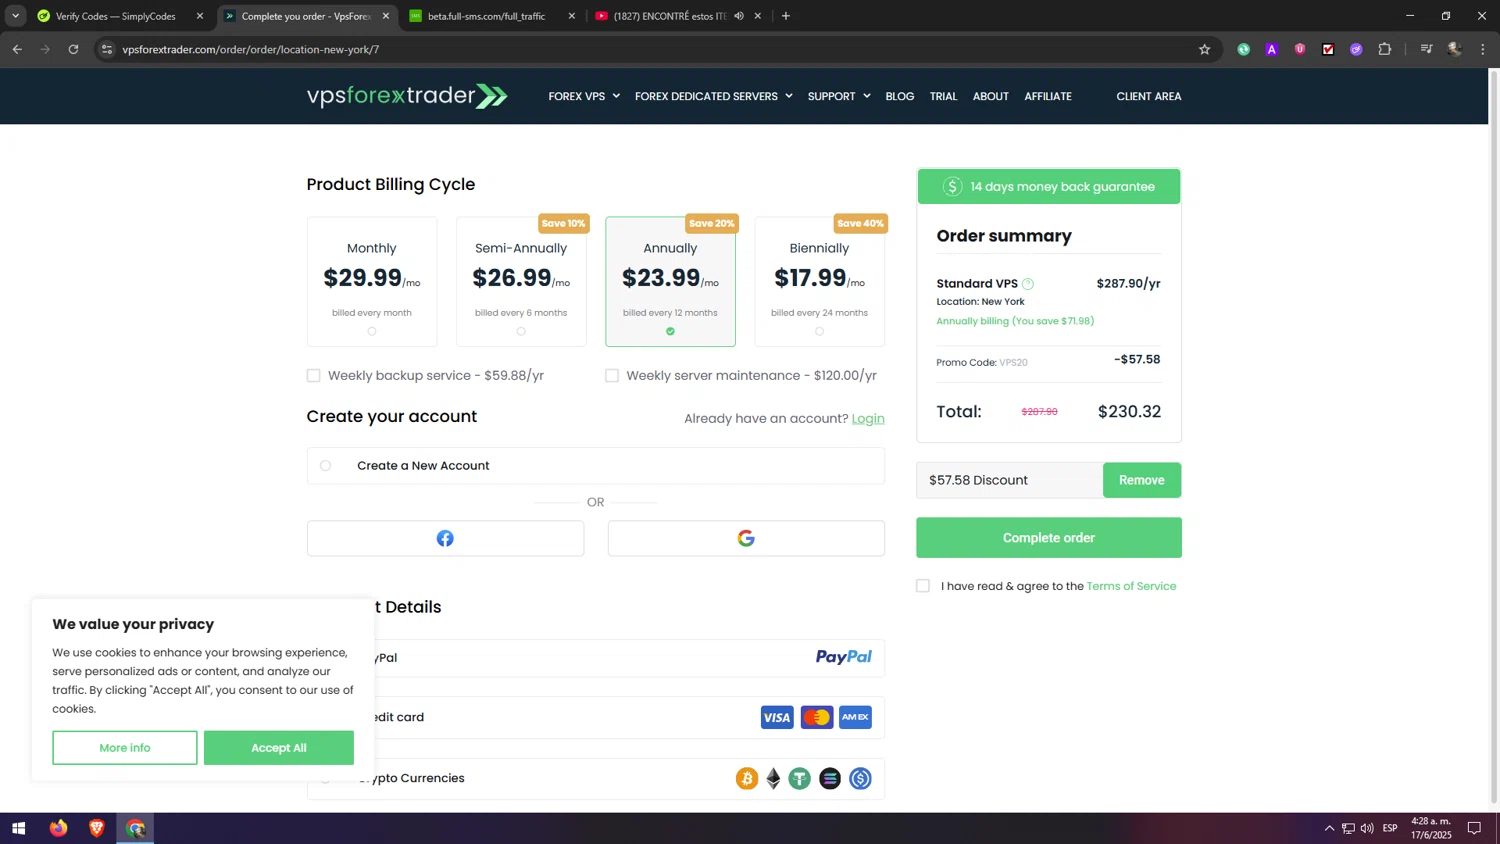Open the BLOG page
The height and width of the screenshot is (844, 1500).
coord(900,96)
